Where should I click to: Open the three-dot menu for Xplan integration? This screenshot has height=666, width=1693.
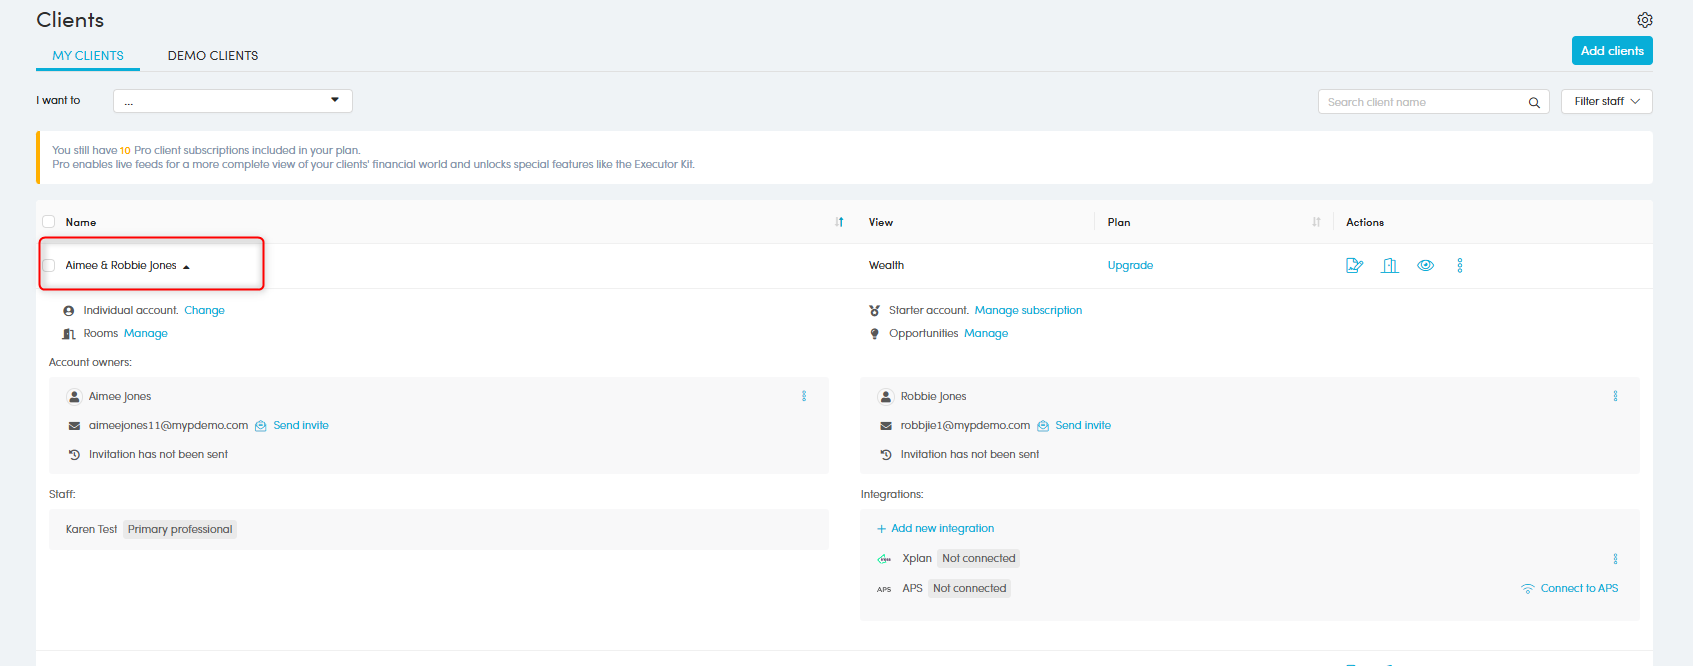1615,559
